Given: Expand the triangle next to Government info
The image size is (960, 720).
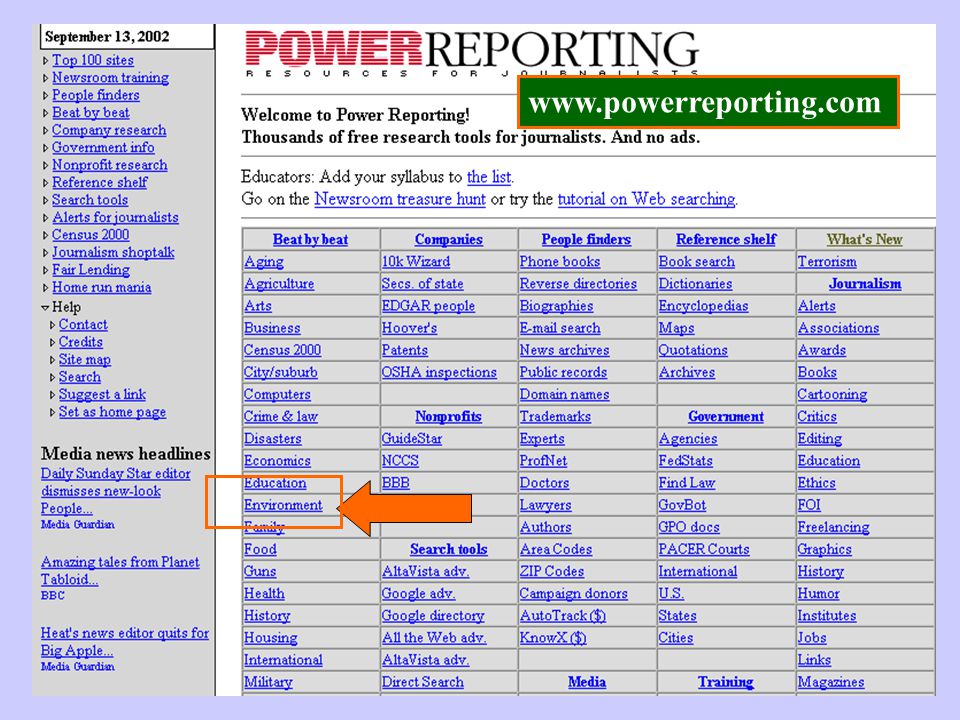Looking at the screenshot, I should pos(45,148).
